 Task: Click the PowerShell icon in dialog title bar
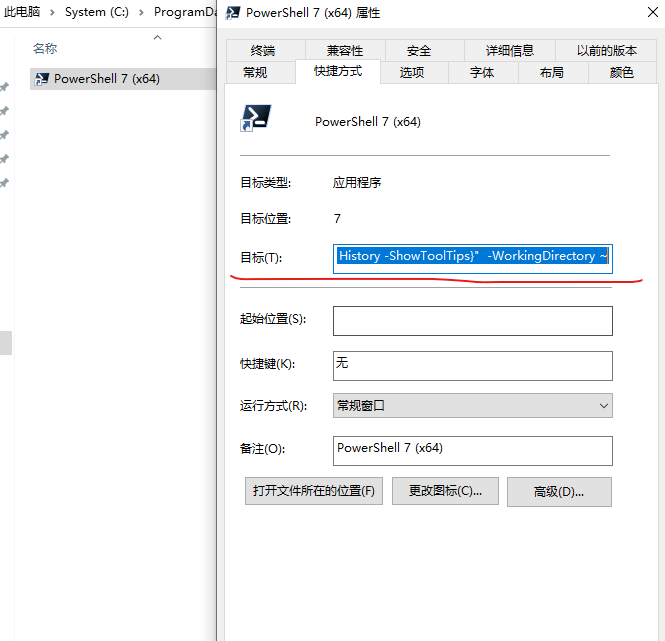(x=232, y=13)
